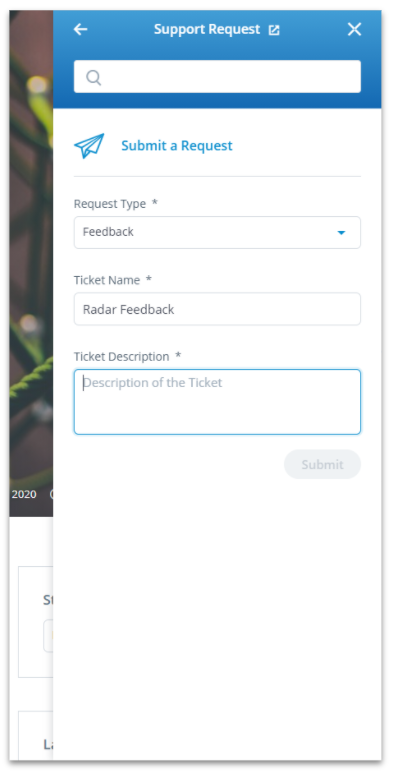The image size is (397, 776).
Task: Expand the Request Type dropdown arrow
Action: click(x=341, y=233)
